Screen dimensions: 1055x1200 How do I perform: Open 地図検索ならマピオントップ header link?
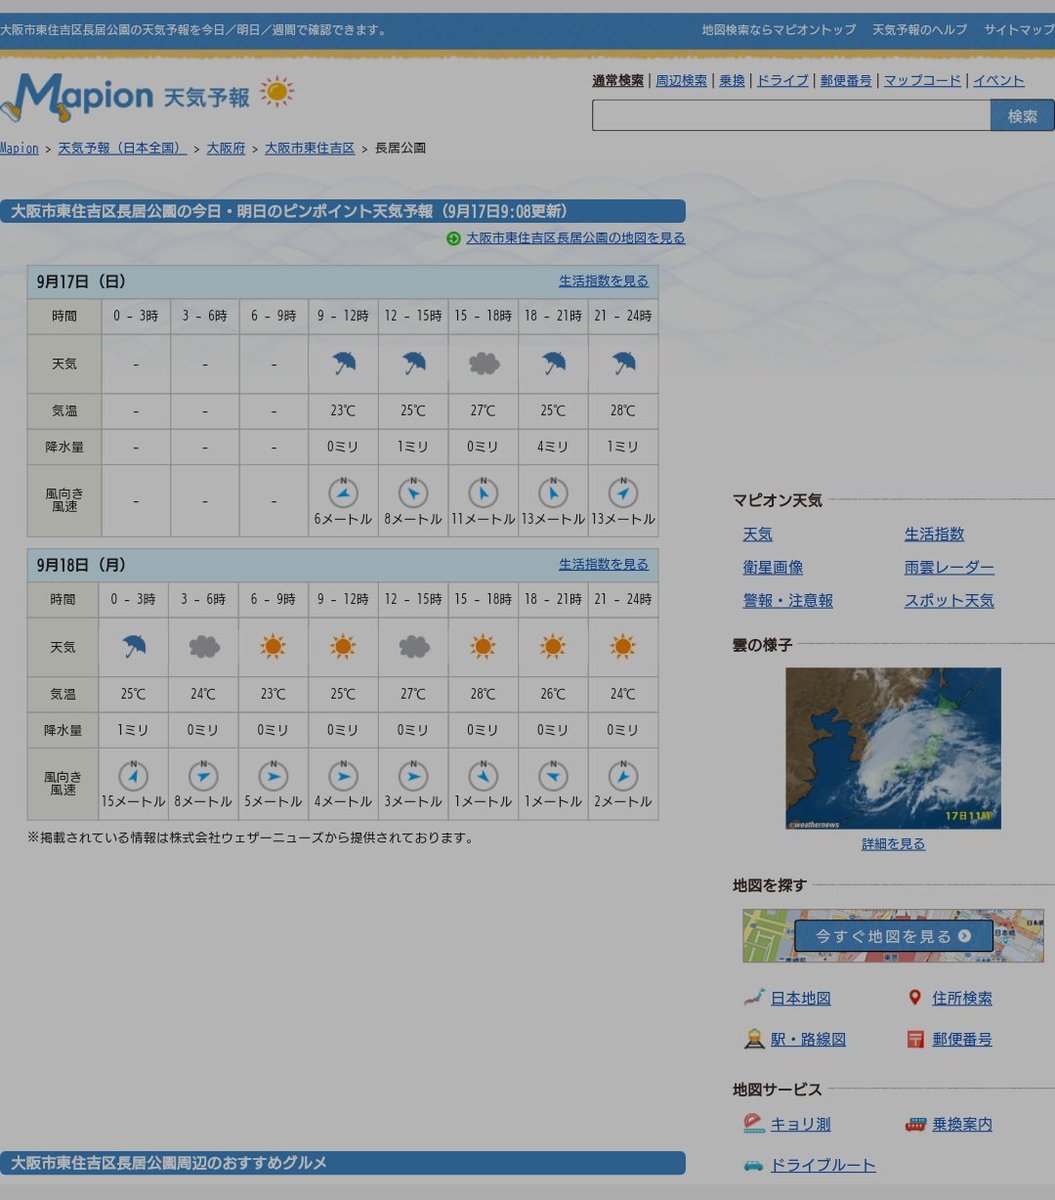click(779, 30)
